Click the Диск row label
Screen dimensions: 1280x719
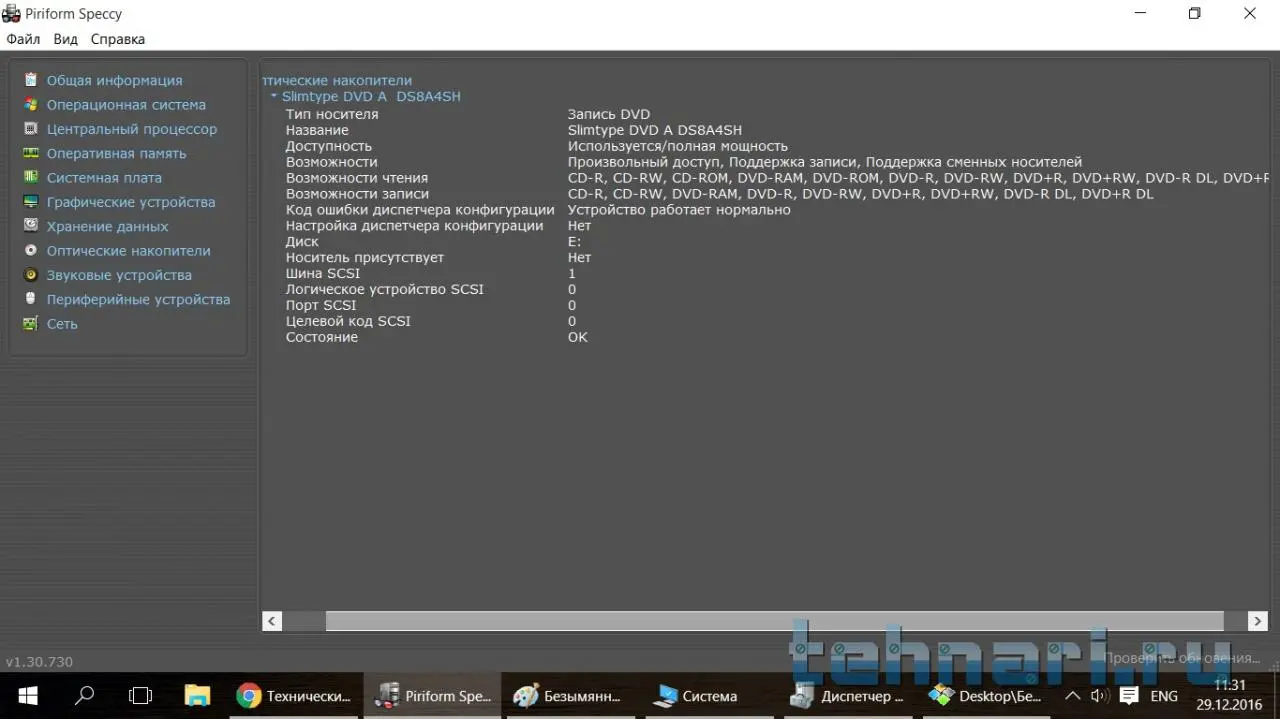tap(302, 242)
